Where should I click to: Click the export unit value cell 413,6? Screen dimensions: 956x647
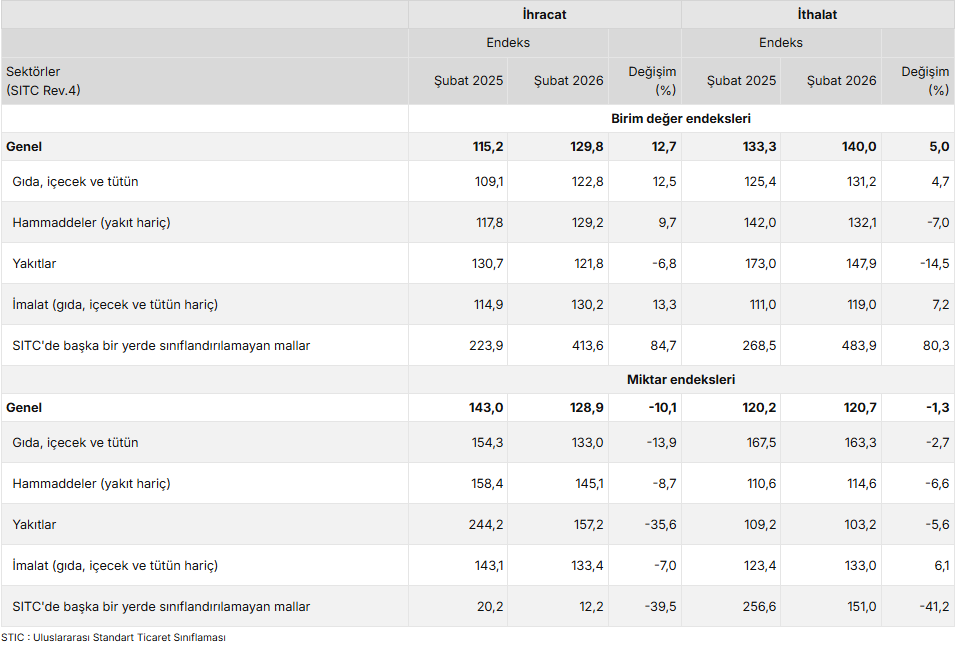click(x=585, y=346)
